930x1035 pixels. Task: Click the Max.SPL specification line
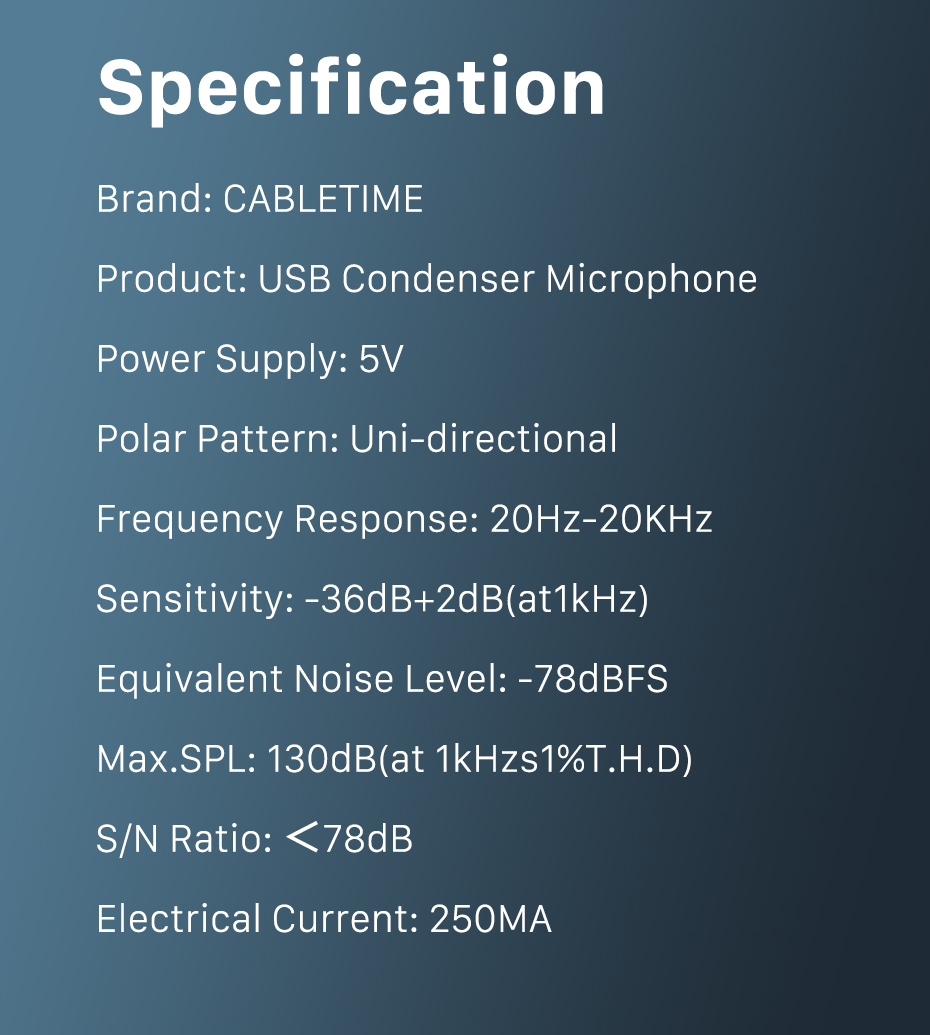coord(395,760)
